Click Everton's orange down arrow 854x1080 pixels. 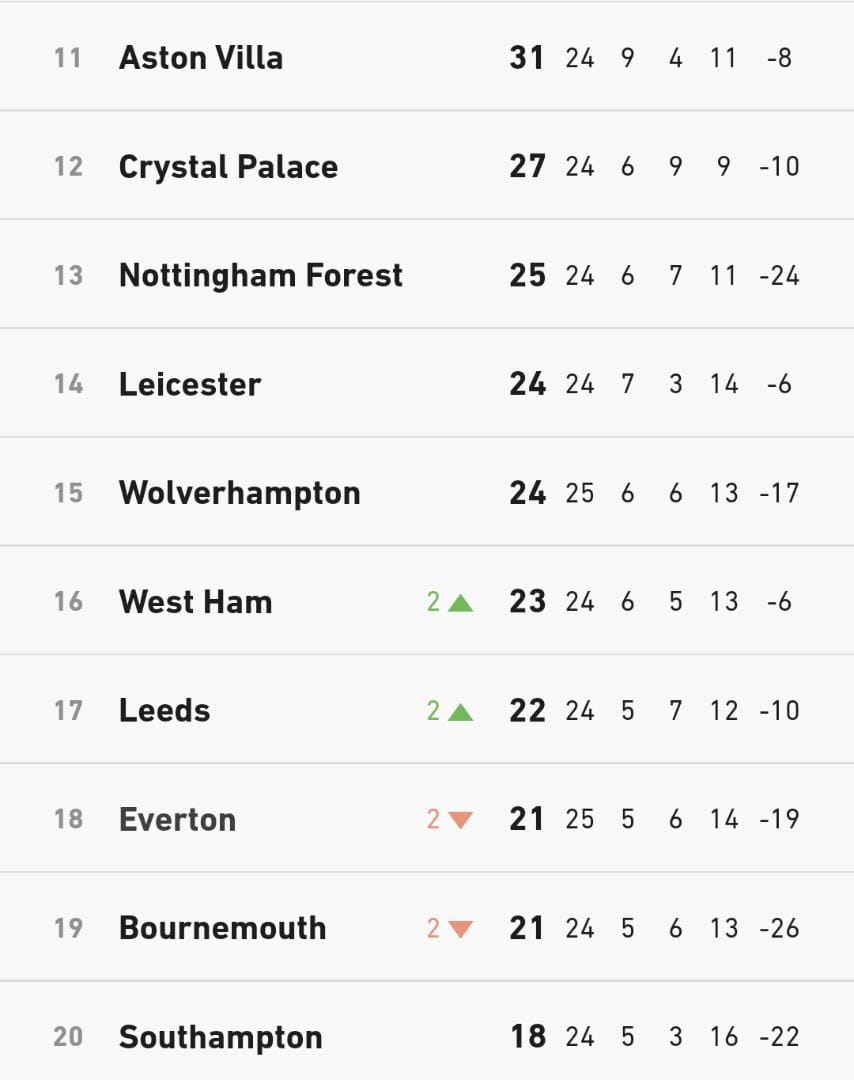click(x=460, y=820)
